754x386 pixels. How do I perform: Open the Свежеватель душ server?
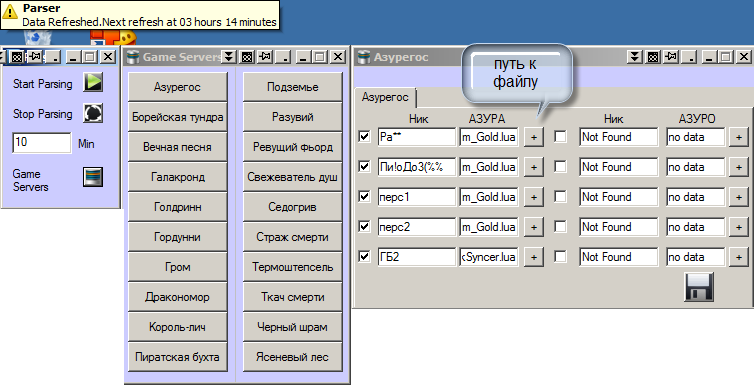[x=292, y=177]
